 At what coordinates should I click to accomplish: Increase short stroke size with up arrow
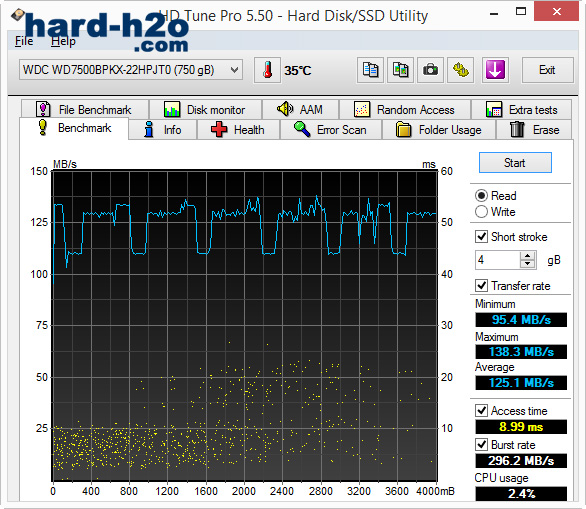coord(527,256)
